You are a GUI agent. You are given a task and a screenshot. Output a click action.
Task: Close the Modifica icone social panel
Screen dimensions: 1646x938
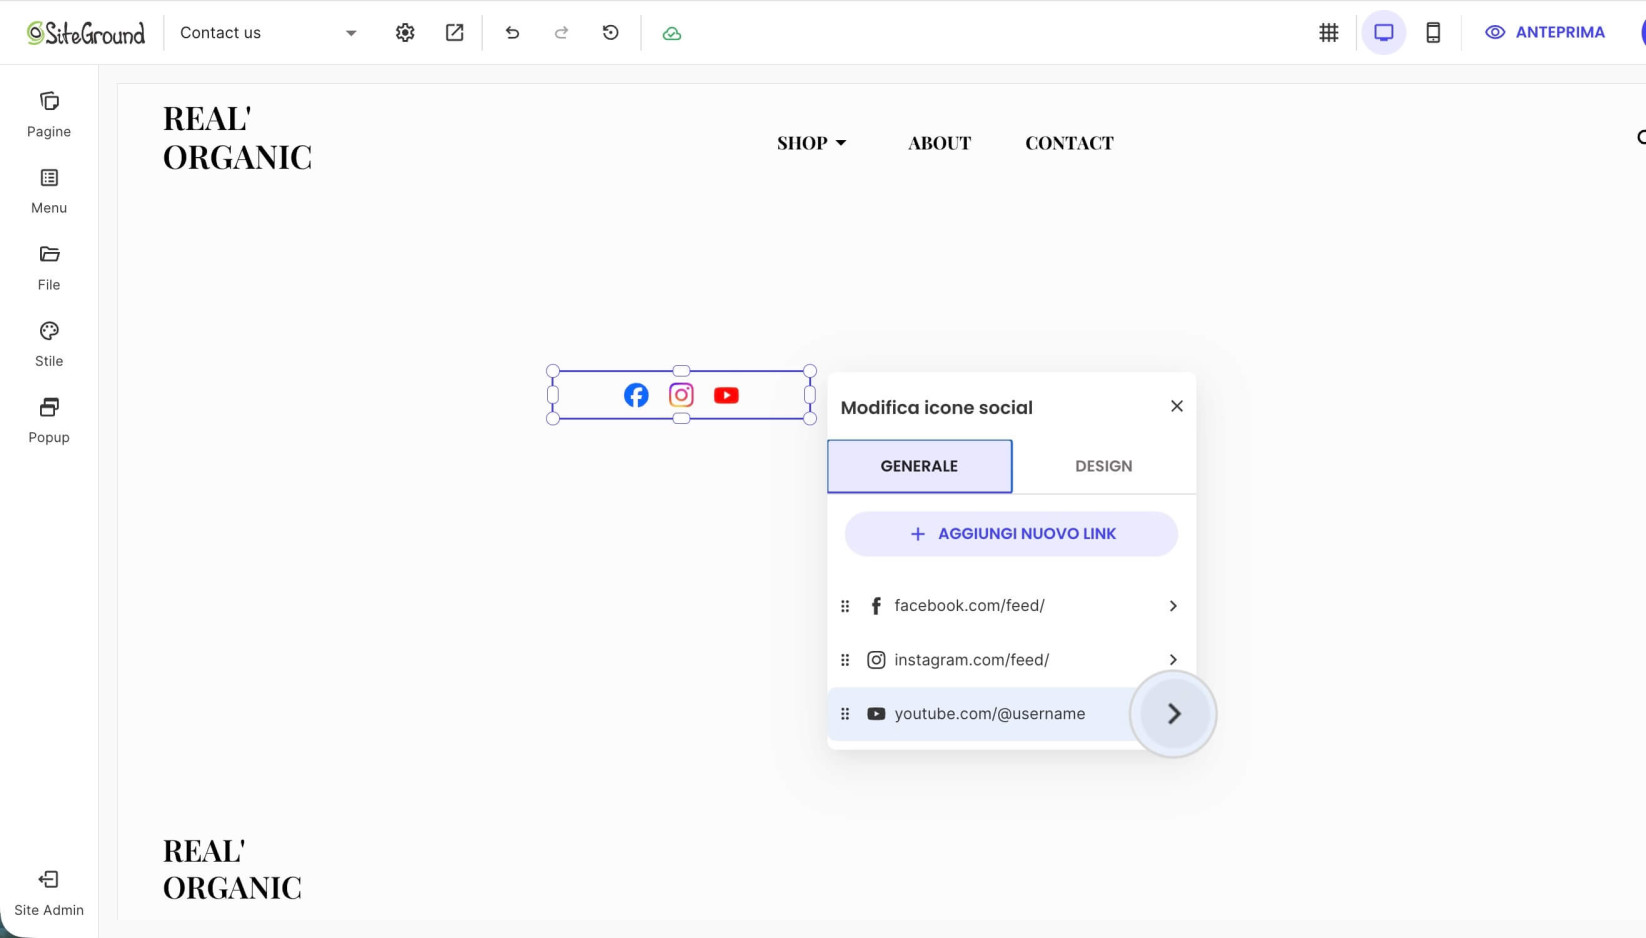point(1177,406)
